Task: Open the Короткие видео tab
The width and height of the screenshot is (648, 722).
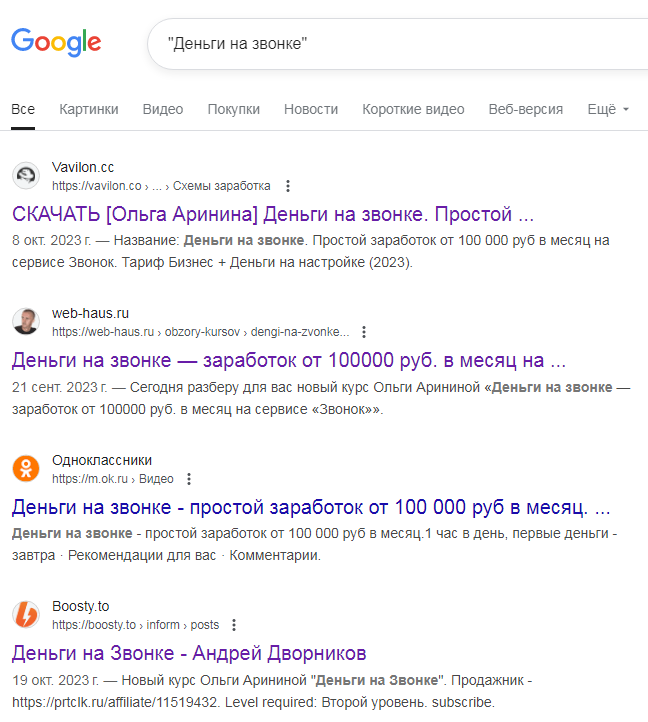Action: [413, 109]
